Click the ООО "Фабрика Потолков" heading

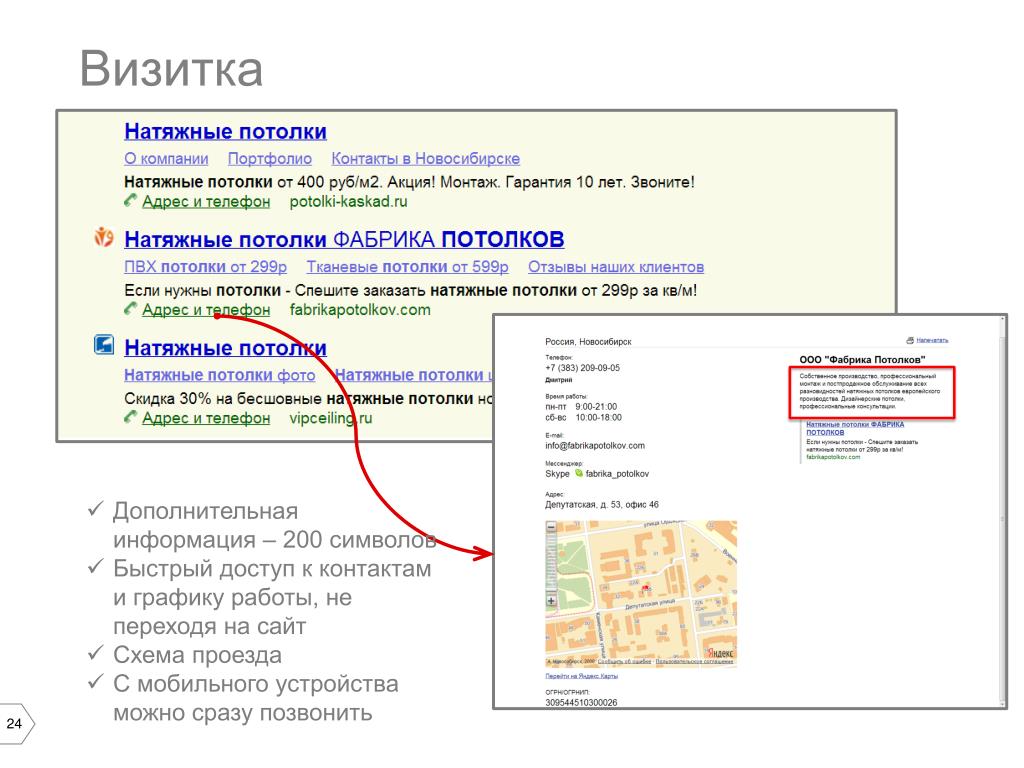click(x=862, y=359)
